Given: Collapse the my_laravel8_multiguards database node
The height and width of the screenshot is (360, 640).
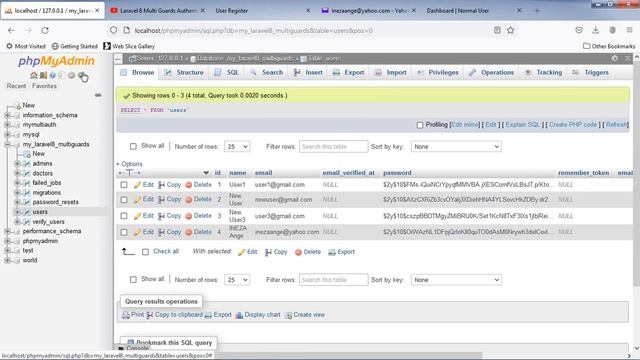Looking at the screenshot, I should tap(7, 144).
